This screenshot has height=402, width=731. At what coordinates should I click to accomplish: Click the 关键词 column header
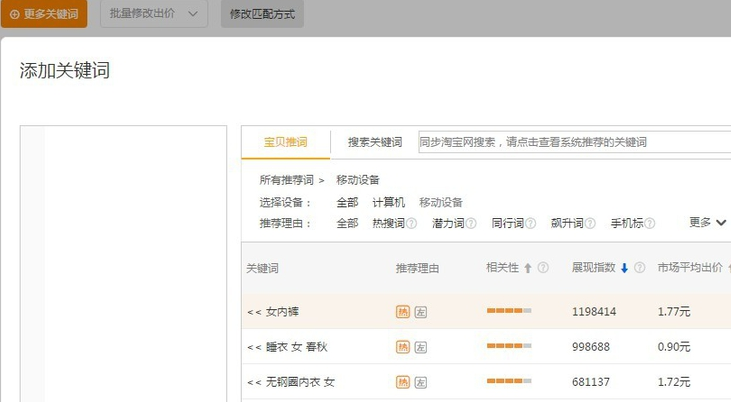pos(262,268)
